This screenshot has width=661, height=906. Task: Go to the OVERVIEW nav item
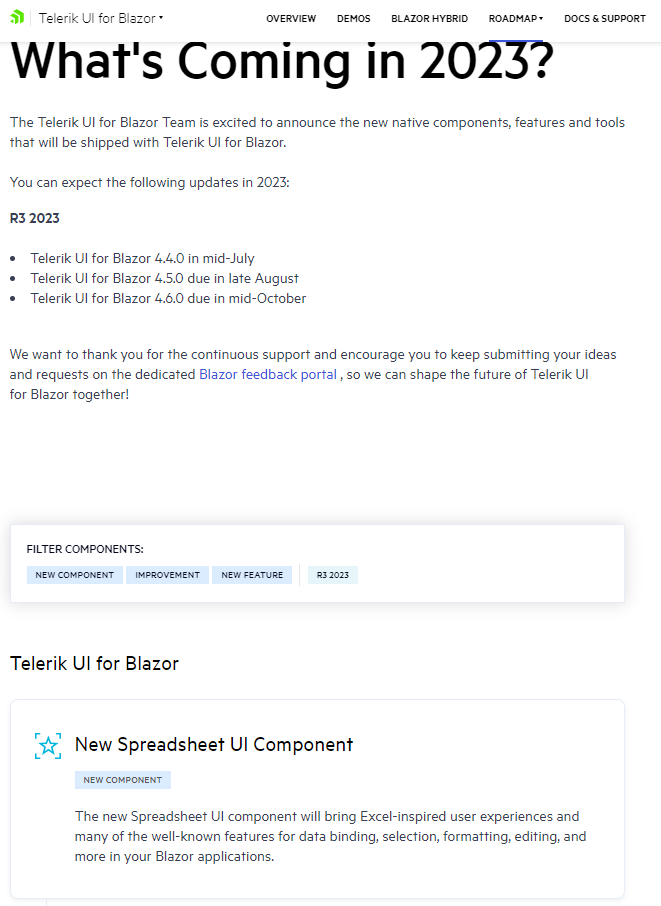291,19
